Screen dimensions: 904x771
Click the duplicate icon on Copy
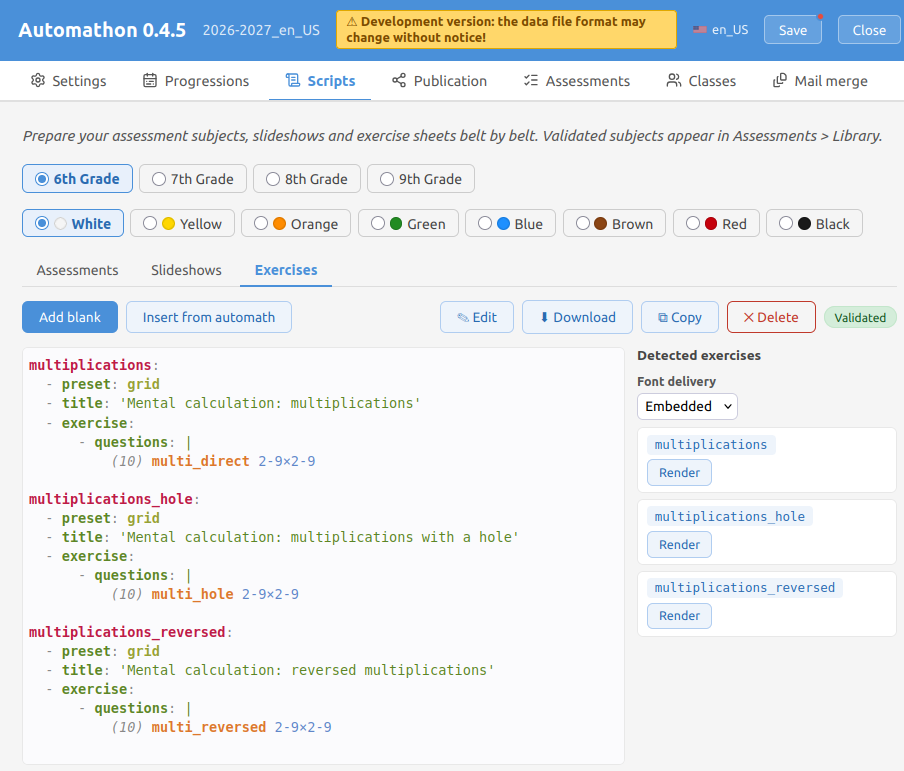663,318
